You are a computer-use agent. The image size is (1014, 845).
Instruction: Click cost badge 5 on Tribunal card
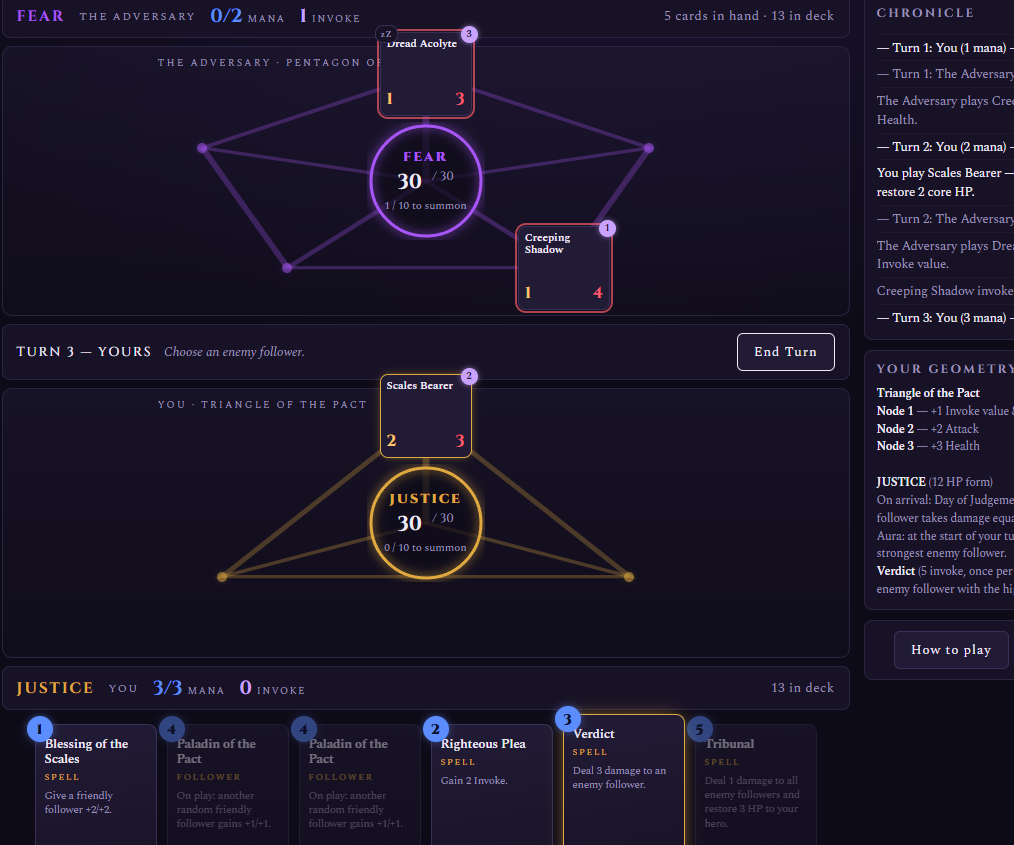699,729
